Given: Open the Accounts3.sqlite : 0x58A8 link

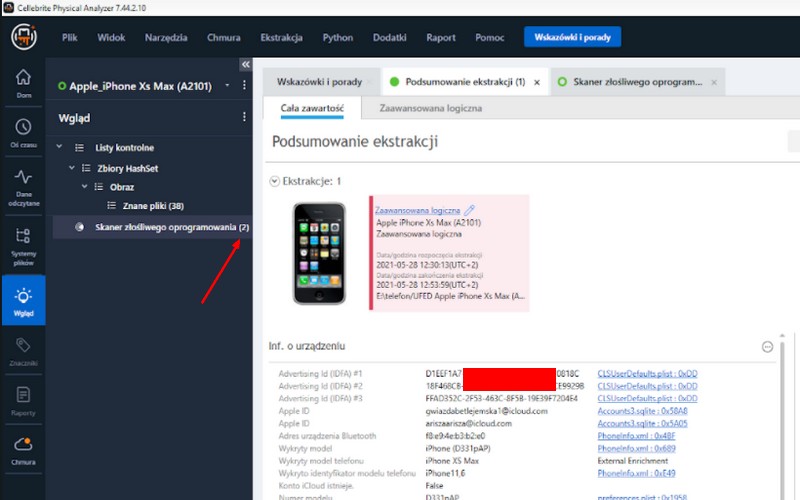Looking at the screenshot, I should point(642,411).
